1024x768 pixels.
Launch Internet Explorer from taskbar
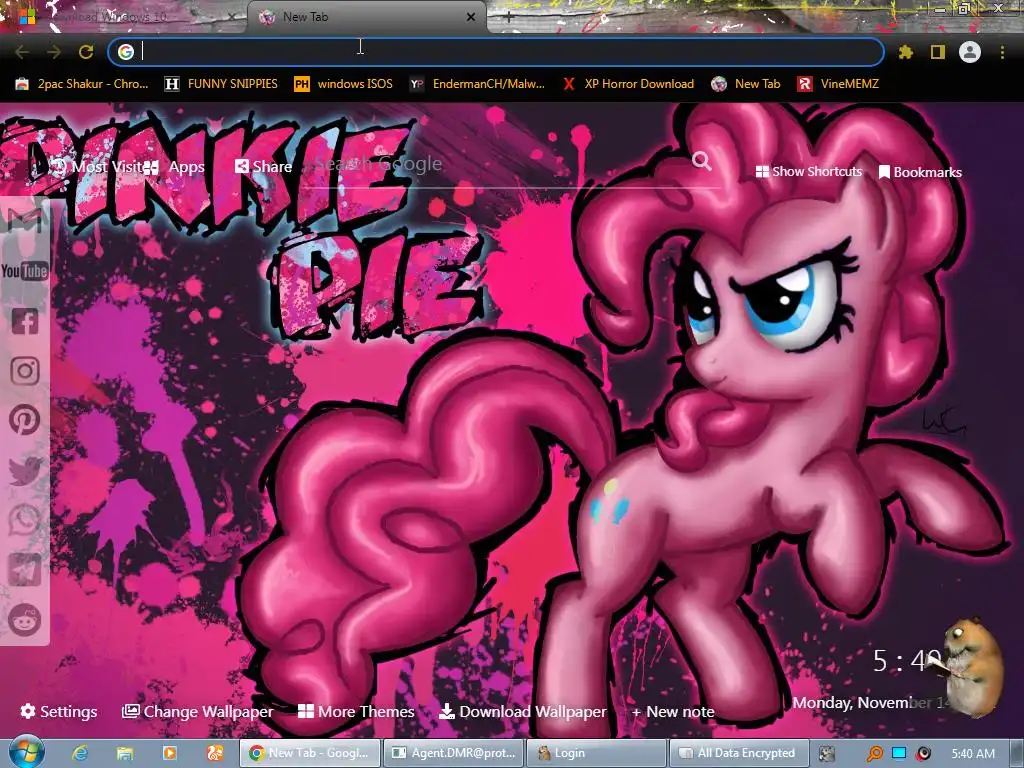80,753
